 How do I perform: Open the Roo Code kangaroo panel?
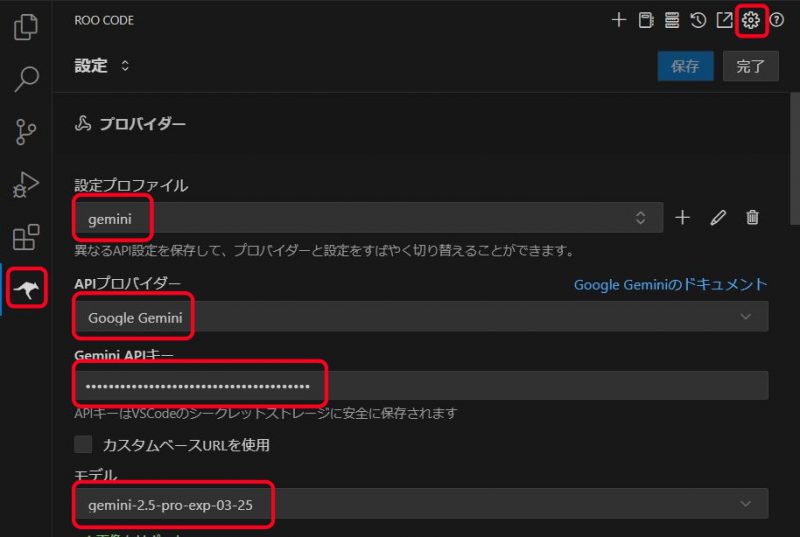[27, 289]
